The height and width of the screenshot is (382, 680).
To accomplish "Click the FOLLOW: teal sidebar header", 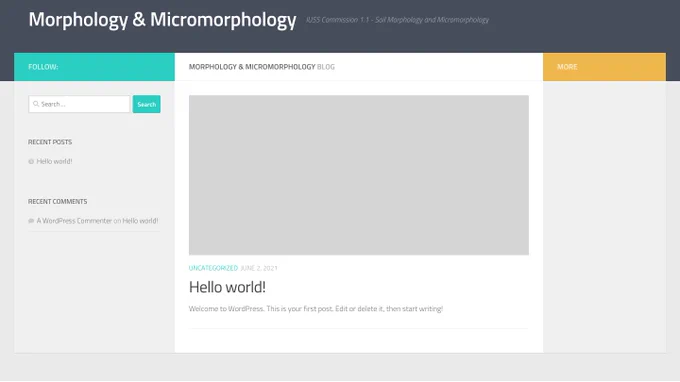I will (95, 67).
